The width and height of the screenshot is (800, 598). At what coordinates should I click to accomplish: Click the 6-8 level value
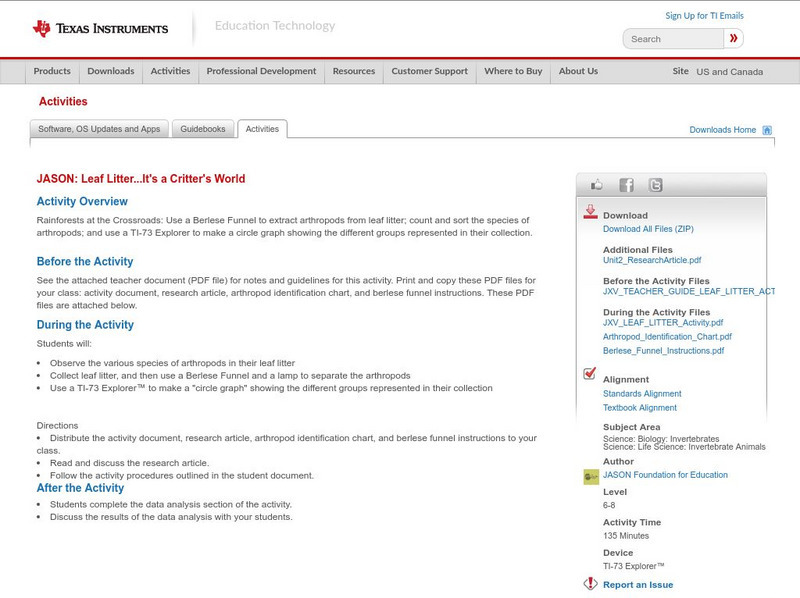(x=609, y=506)
